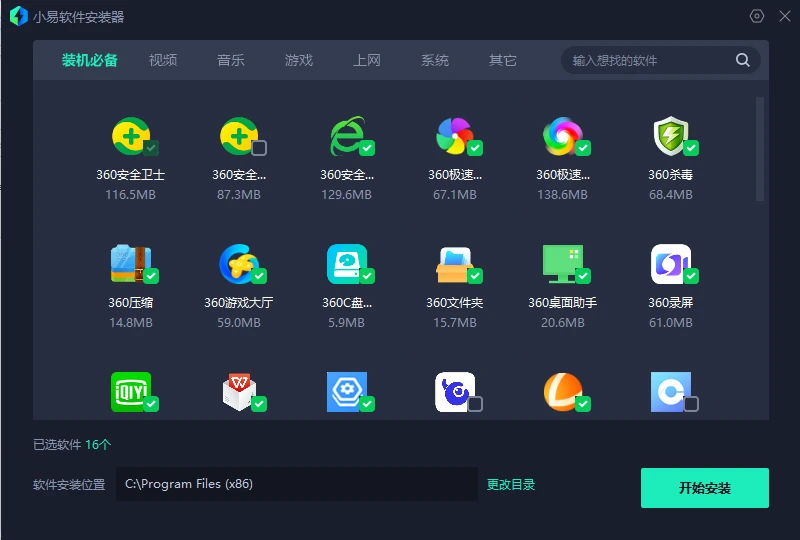The image size is (800, 540).
Task: Click the 更改目录 link
Action: tap(511, 485)
